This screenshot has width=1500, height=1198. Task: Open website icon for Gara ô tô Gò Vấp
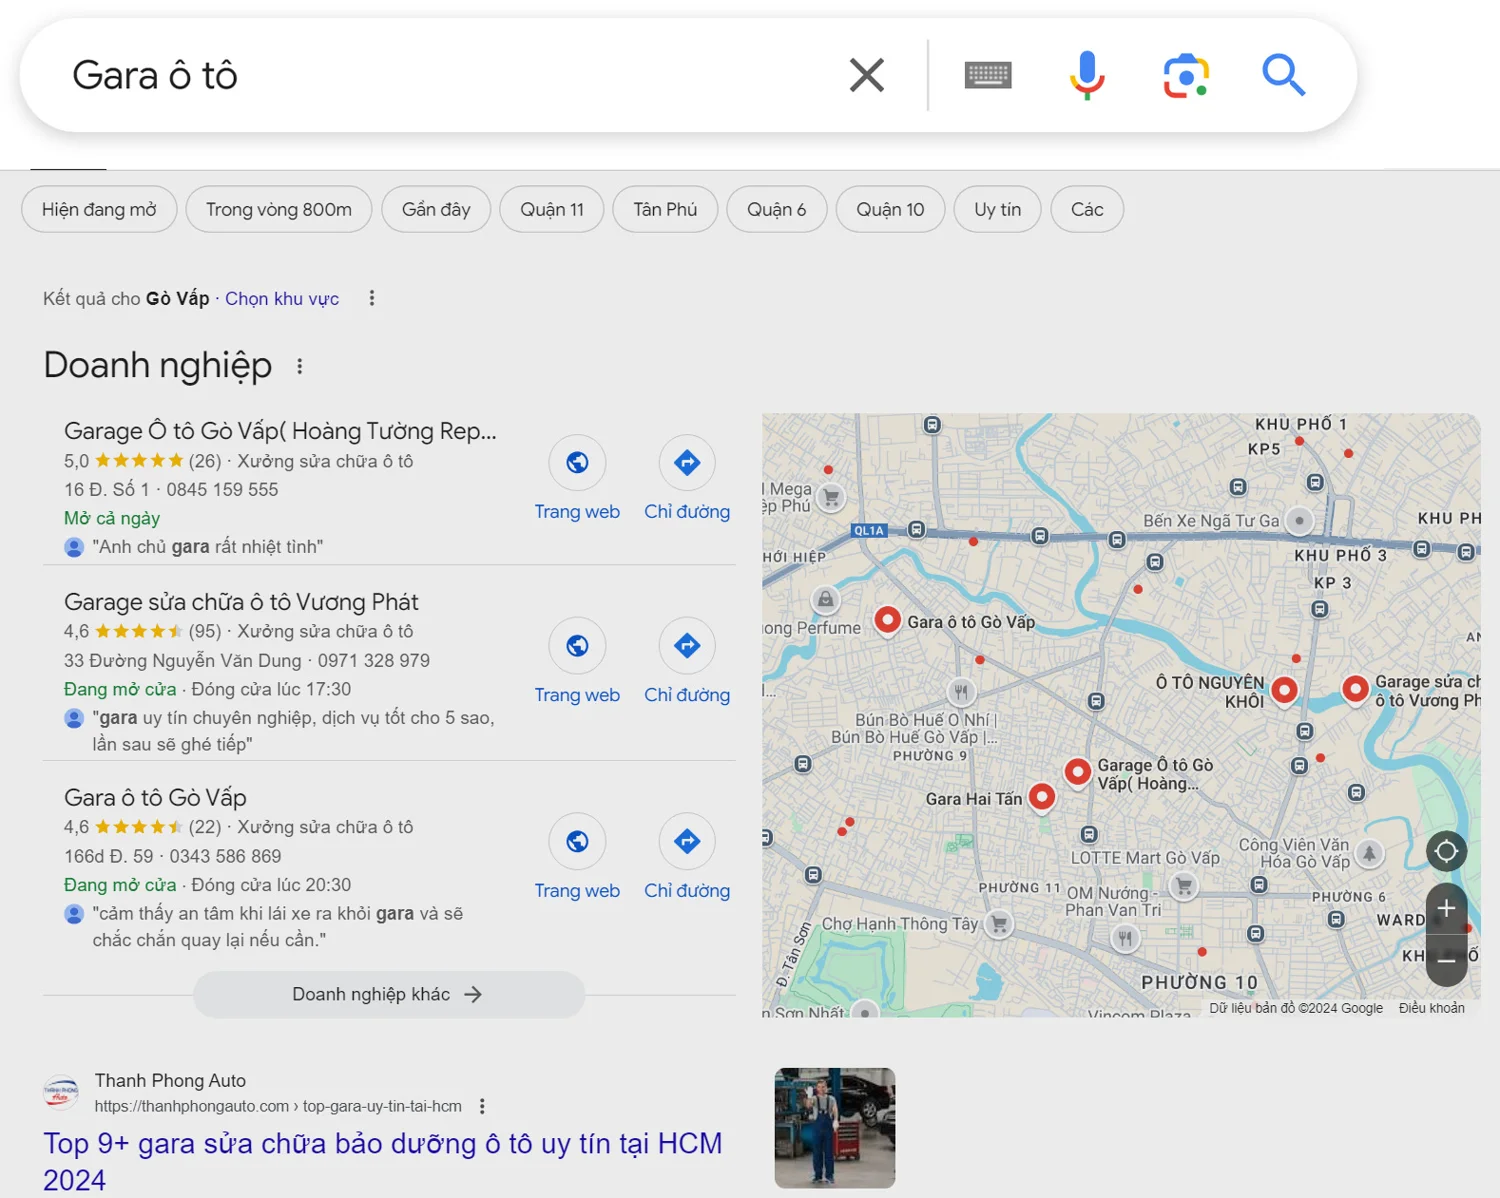click(577, 842)
